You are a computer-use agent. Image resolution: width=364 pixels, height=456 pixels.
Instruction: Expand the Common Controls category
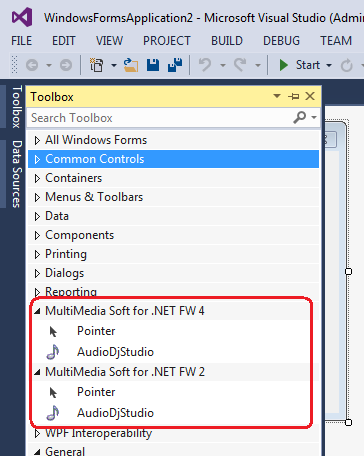(37, 159)
